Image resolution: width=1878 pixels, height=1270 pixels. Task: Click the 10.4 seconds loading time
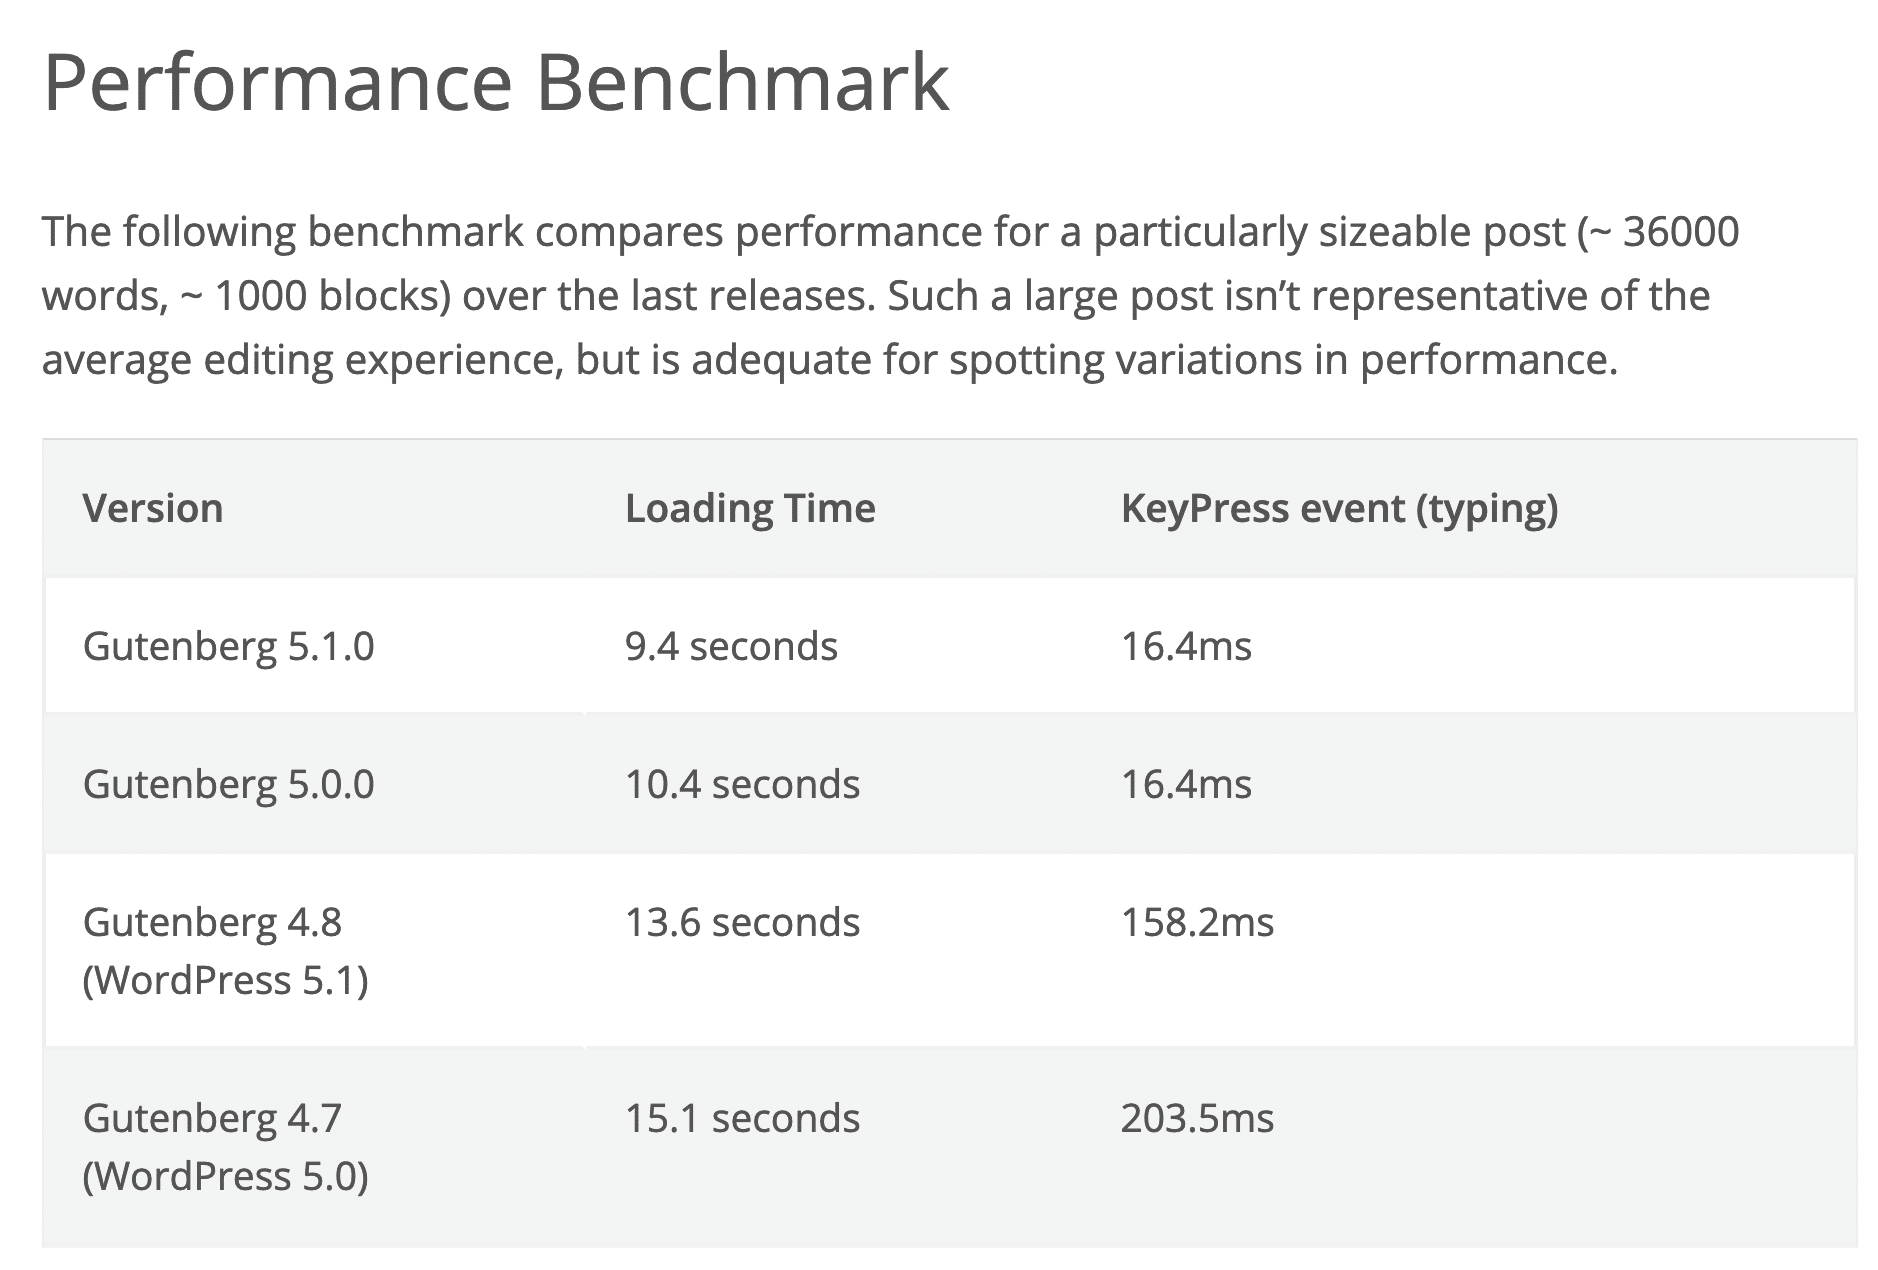742,784
